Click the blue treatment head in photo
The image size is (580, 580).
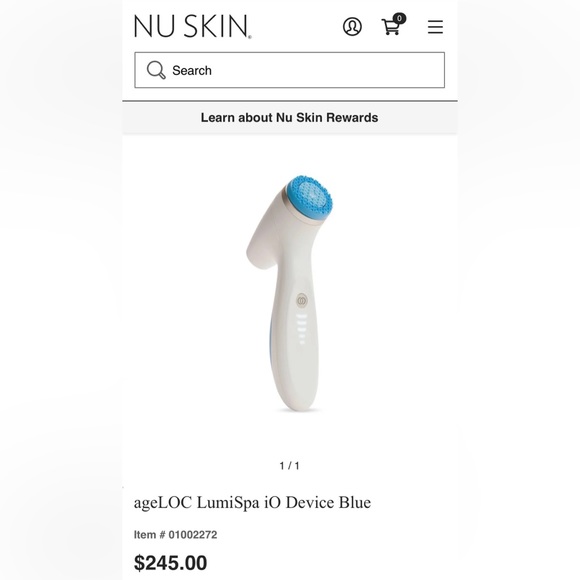(x=310, y=198)
